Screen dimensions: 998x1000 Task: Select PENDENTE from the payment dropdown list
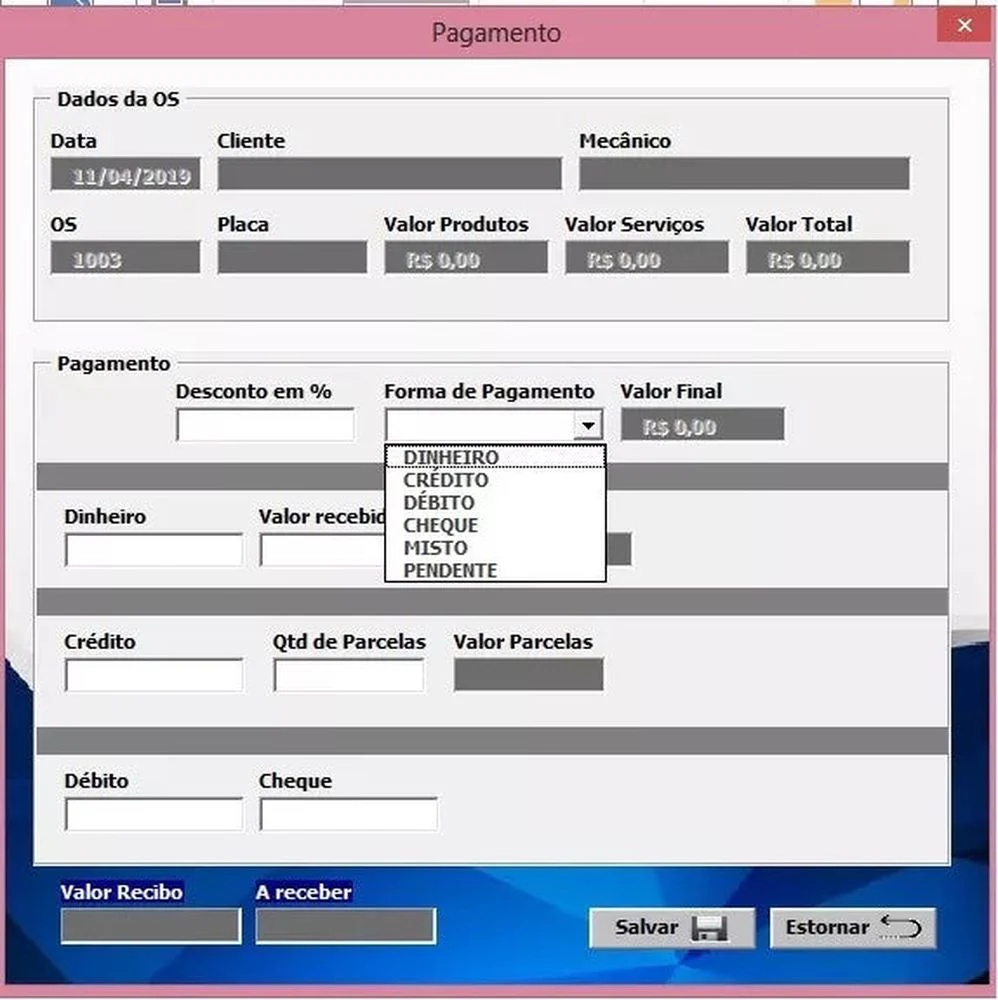[450, 570]
